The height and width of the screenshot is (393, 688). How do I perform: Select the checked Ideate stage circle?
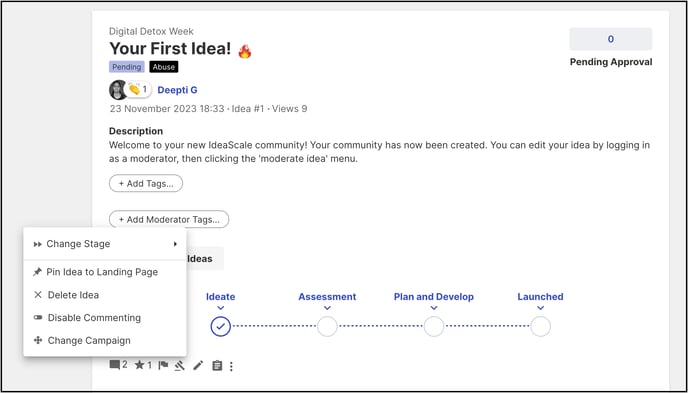point(220,326)
